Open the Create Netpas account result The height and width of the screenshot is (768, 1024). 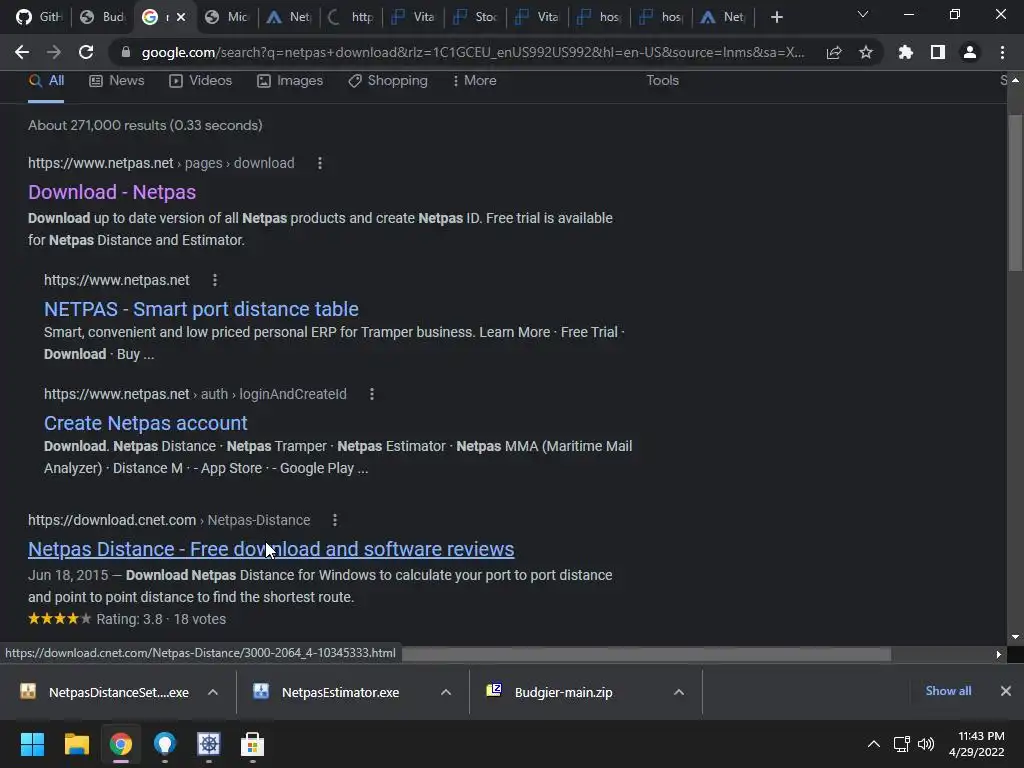pos(146,423)
